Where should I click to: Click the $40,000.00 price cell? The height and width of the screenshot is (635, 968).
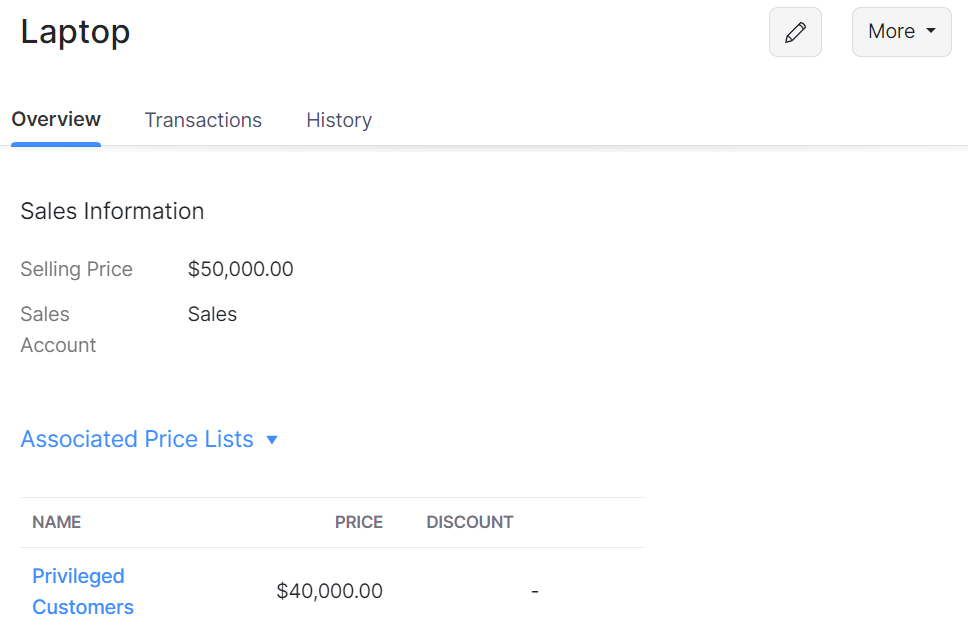pyautogui.click(x=330, y=591)
